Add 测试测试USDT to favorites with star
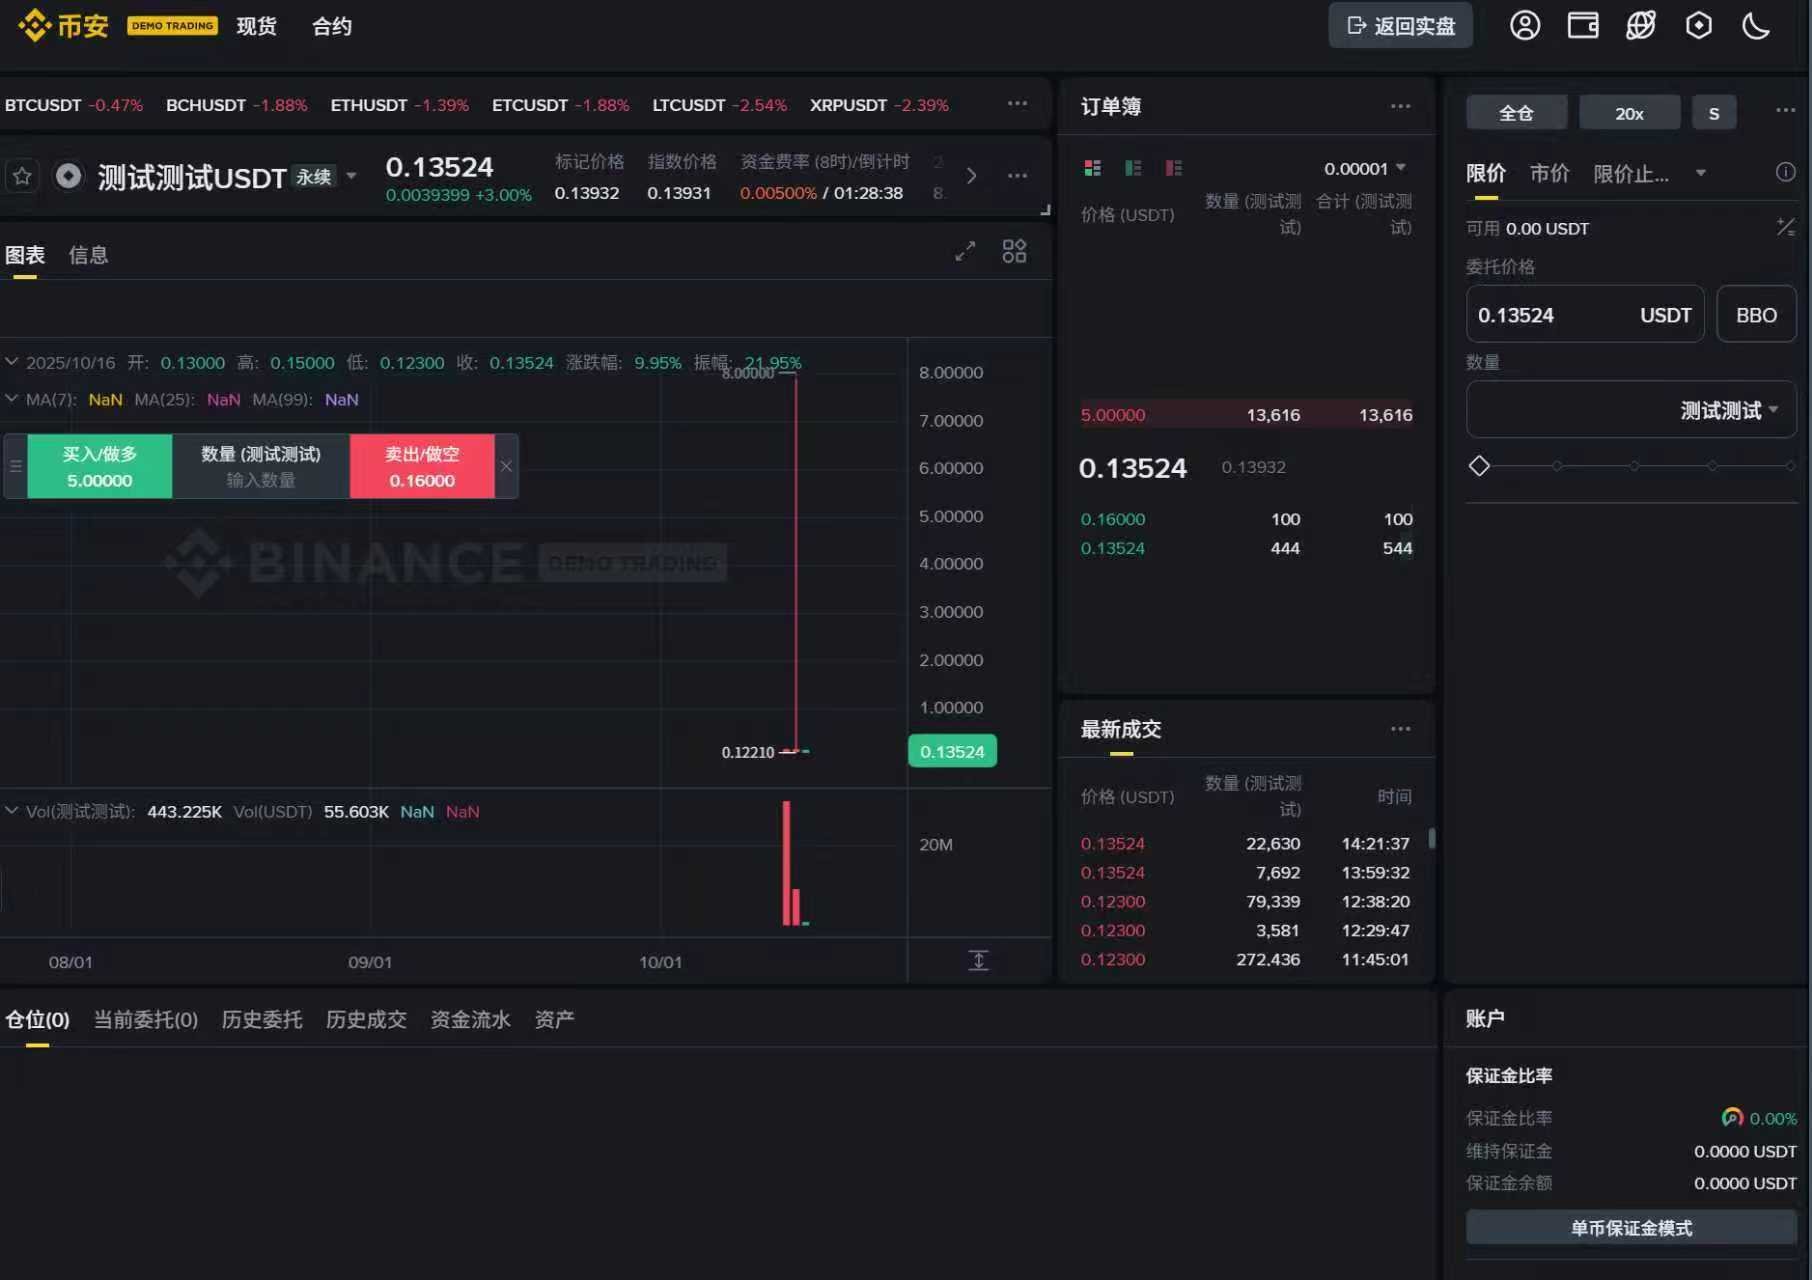 tap(22, 177)
